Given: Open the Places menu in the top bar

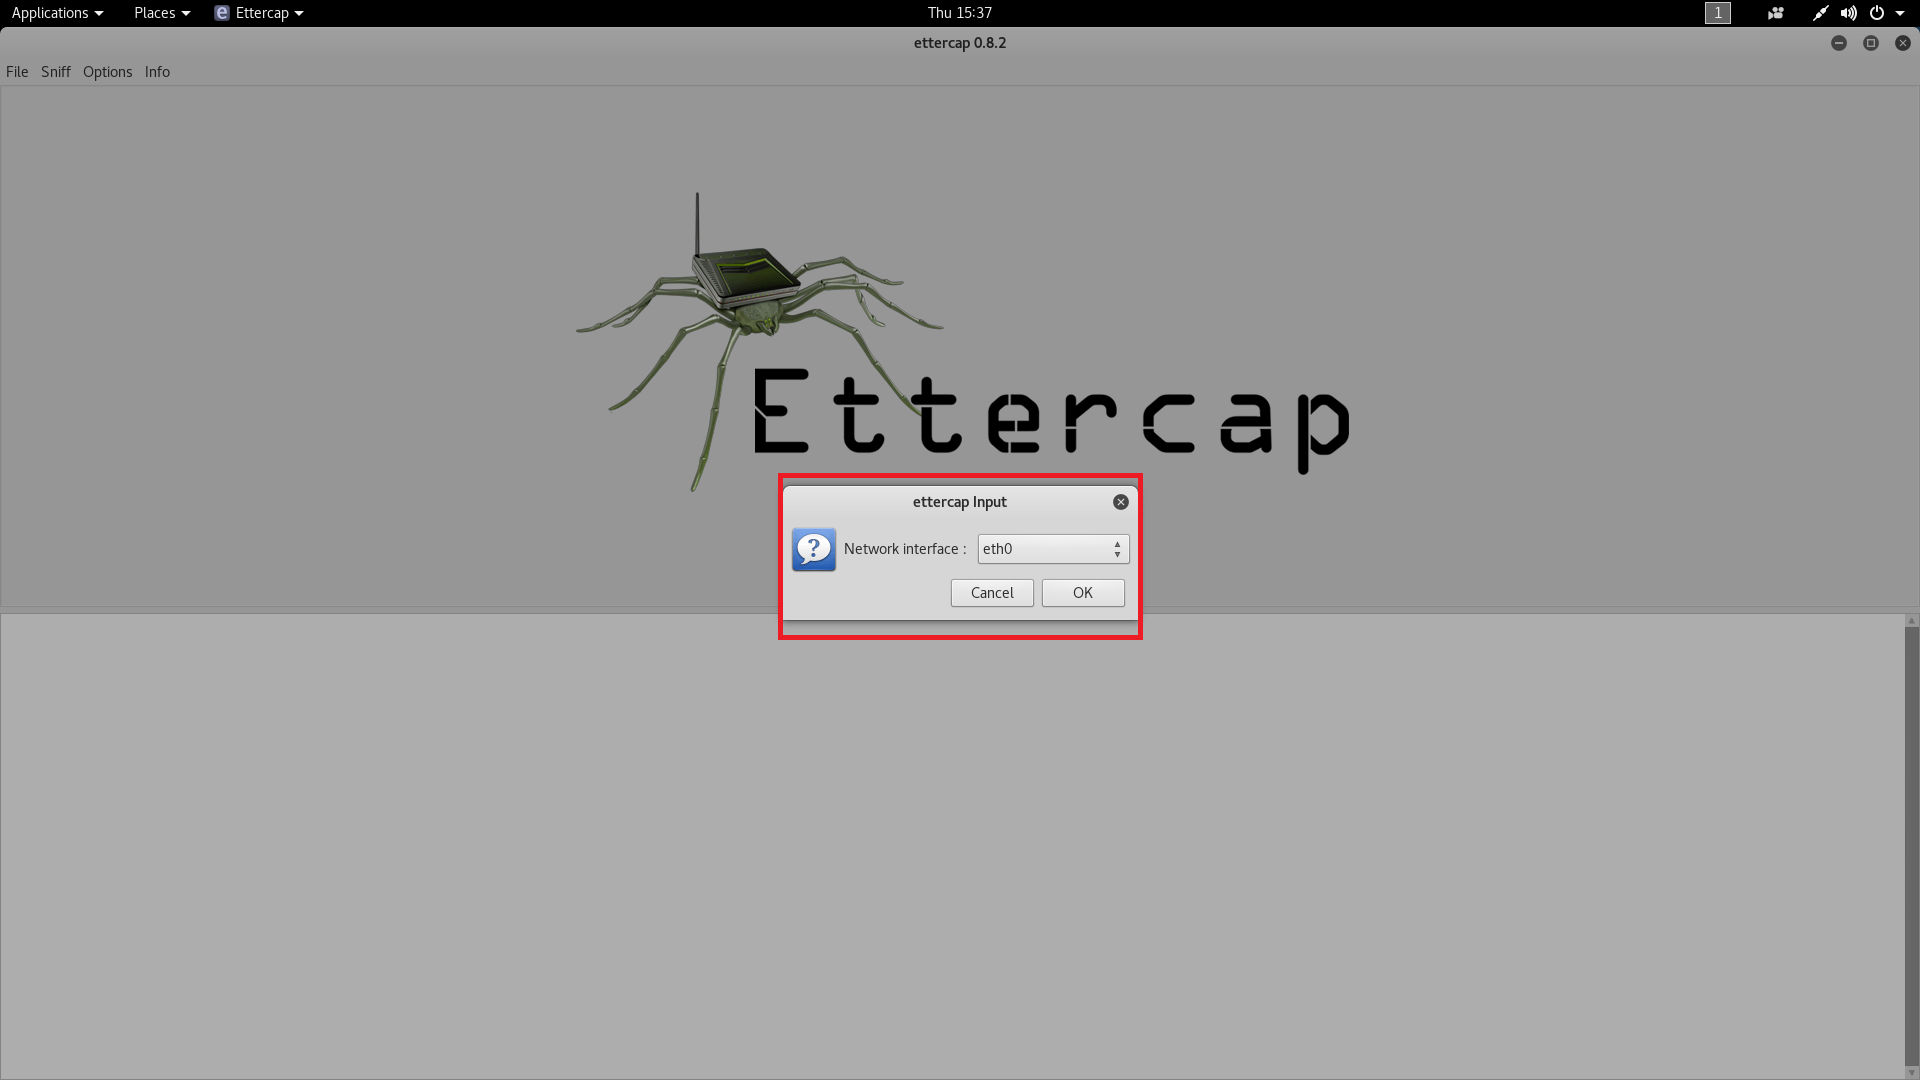Looking at the screenshot, I should 162,13.
